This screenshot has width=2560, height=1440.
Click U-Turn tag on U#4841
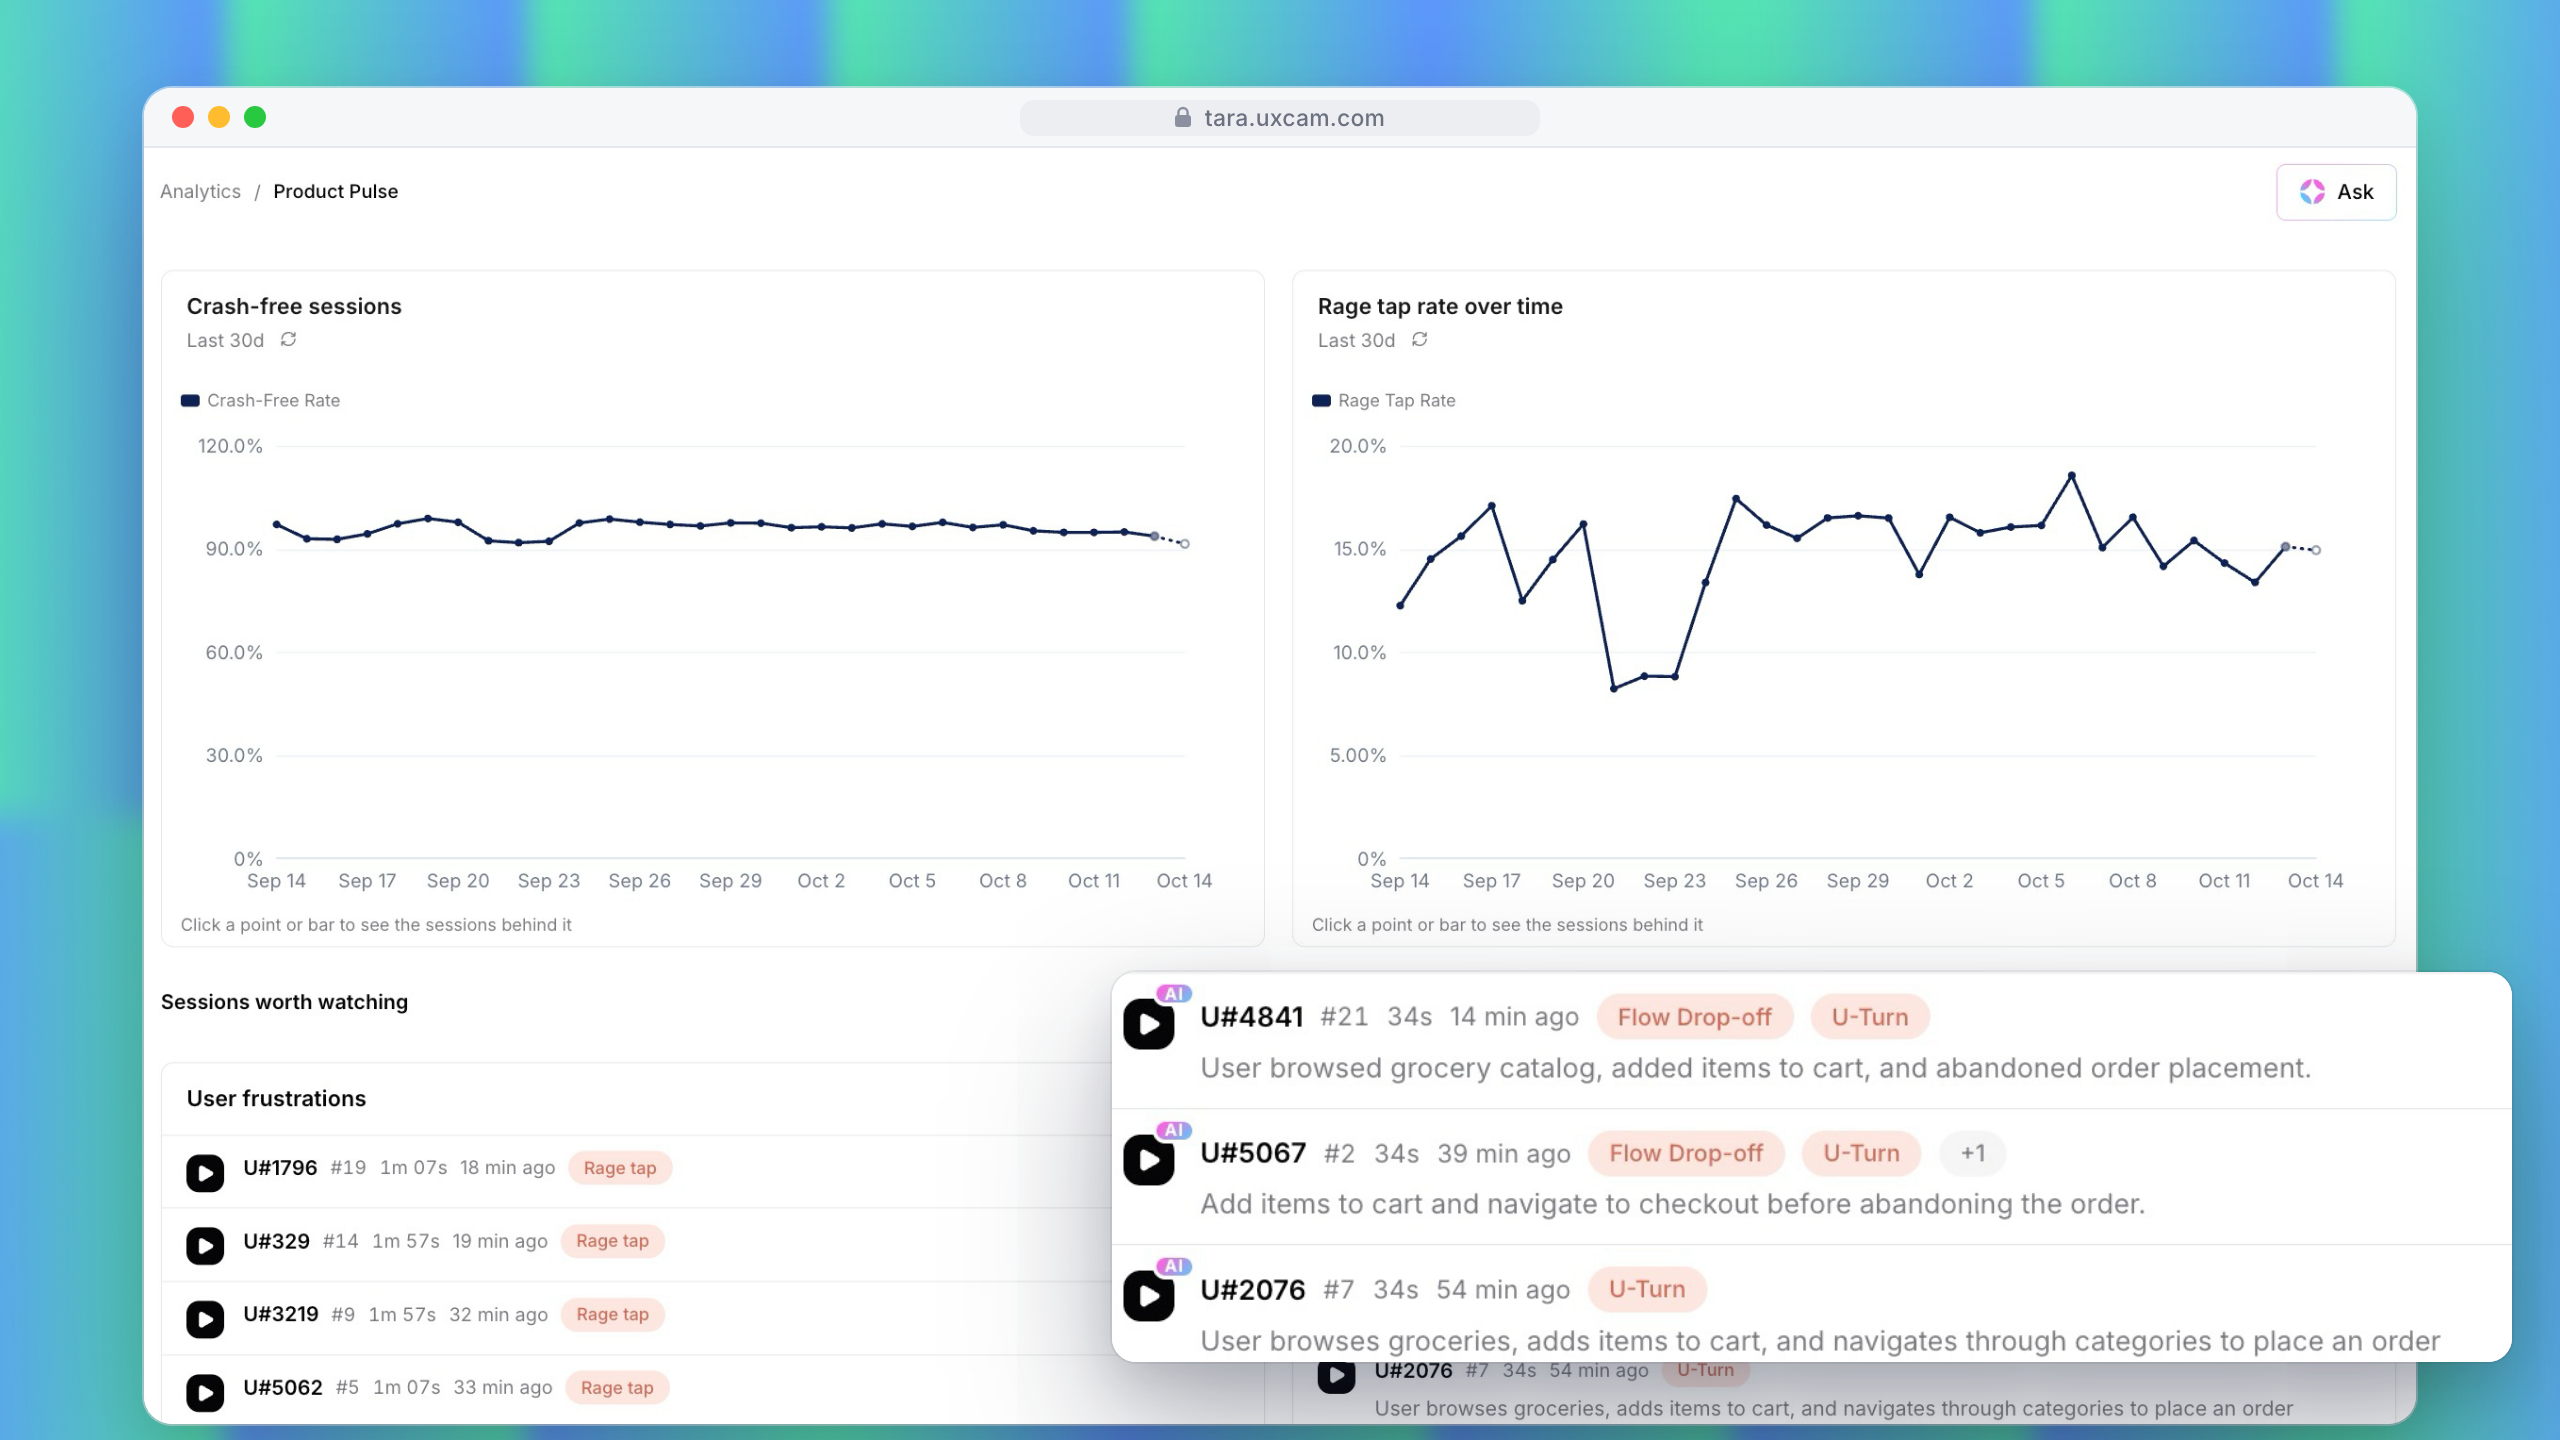(1869, 1017)
